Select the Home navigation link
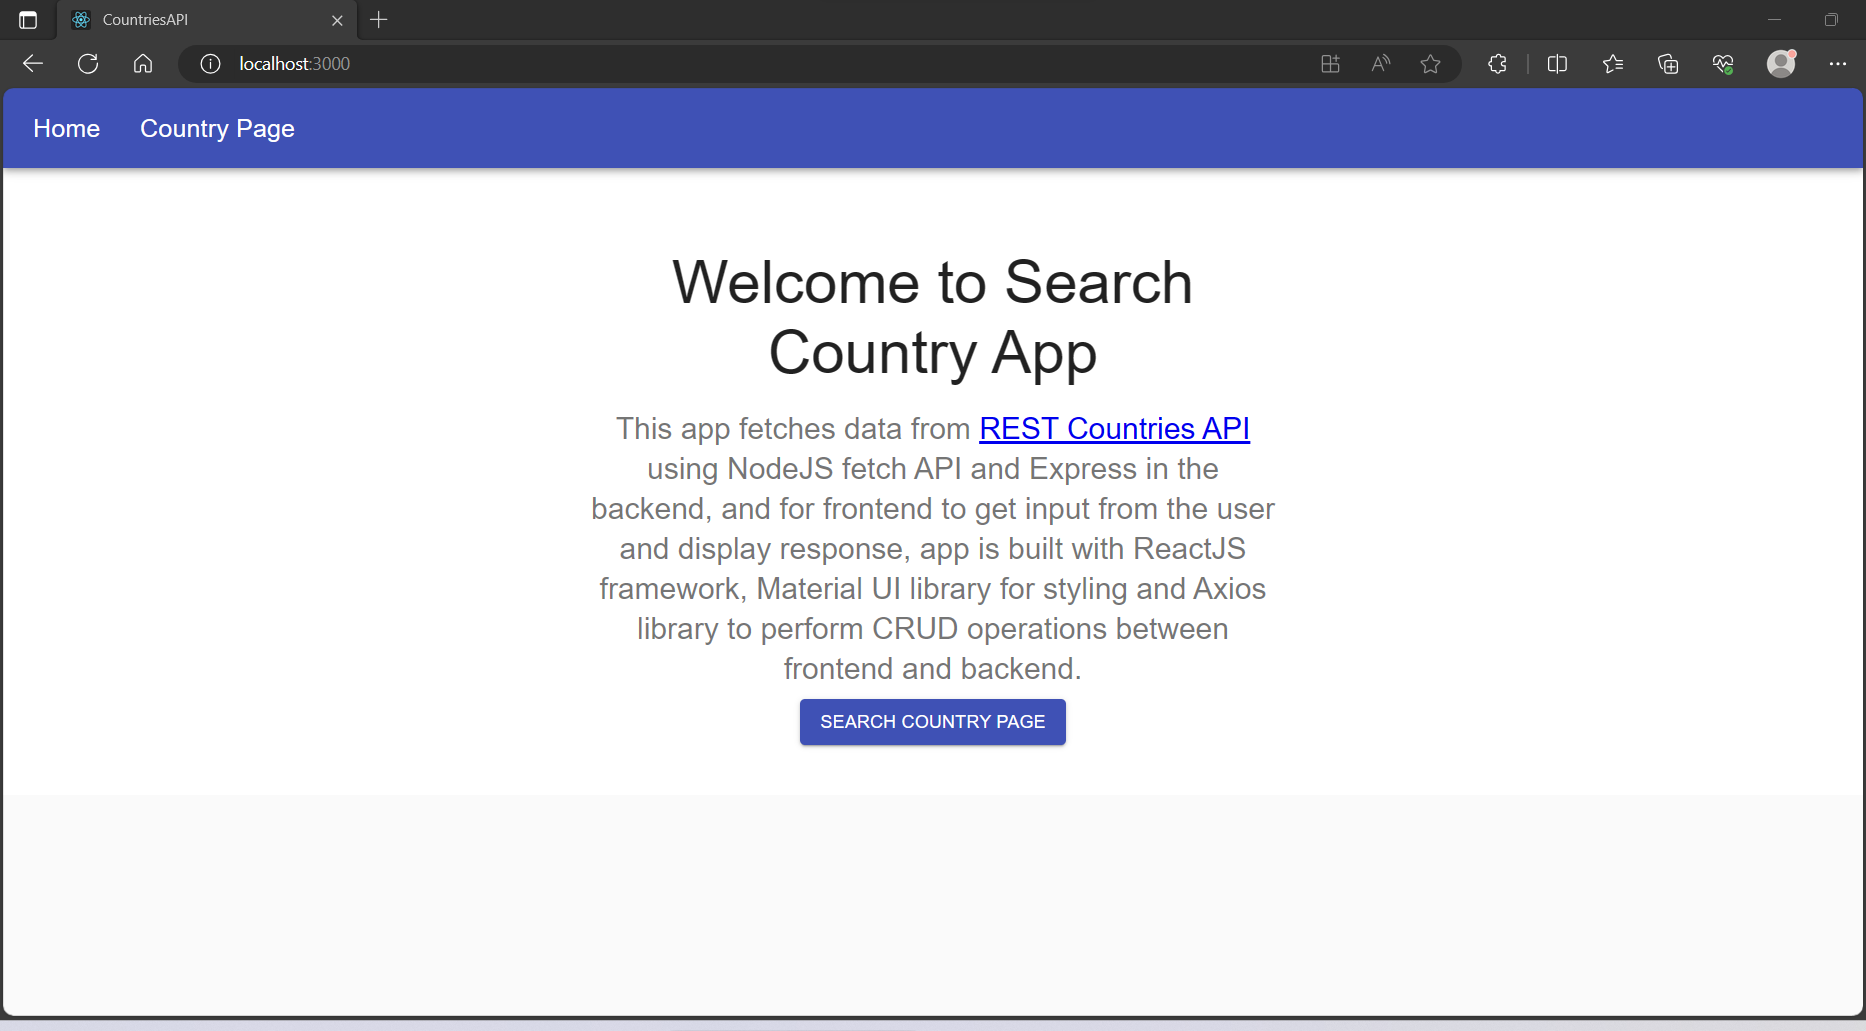The height and width of the screenshot is (1031, 1866). [66, 128]
